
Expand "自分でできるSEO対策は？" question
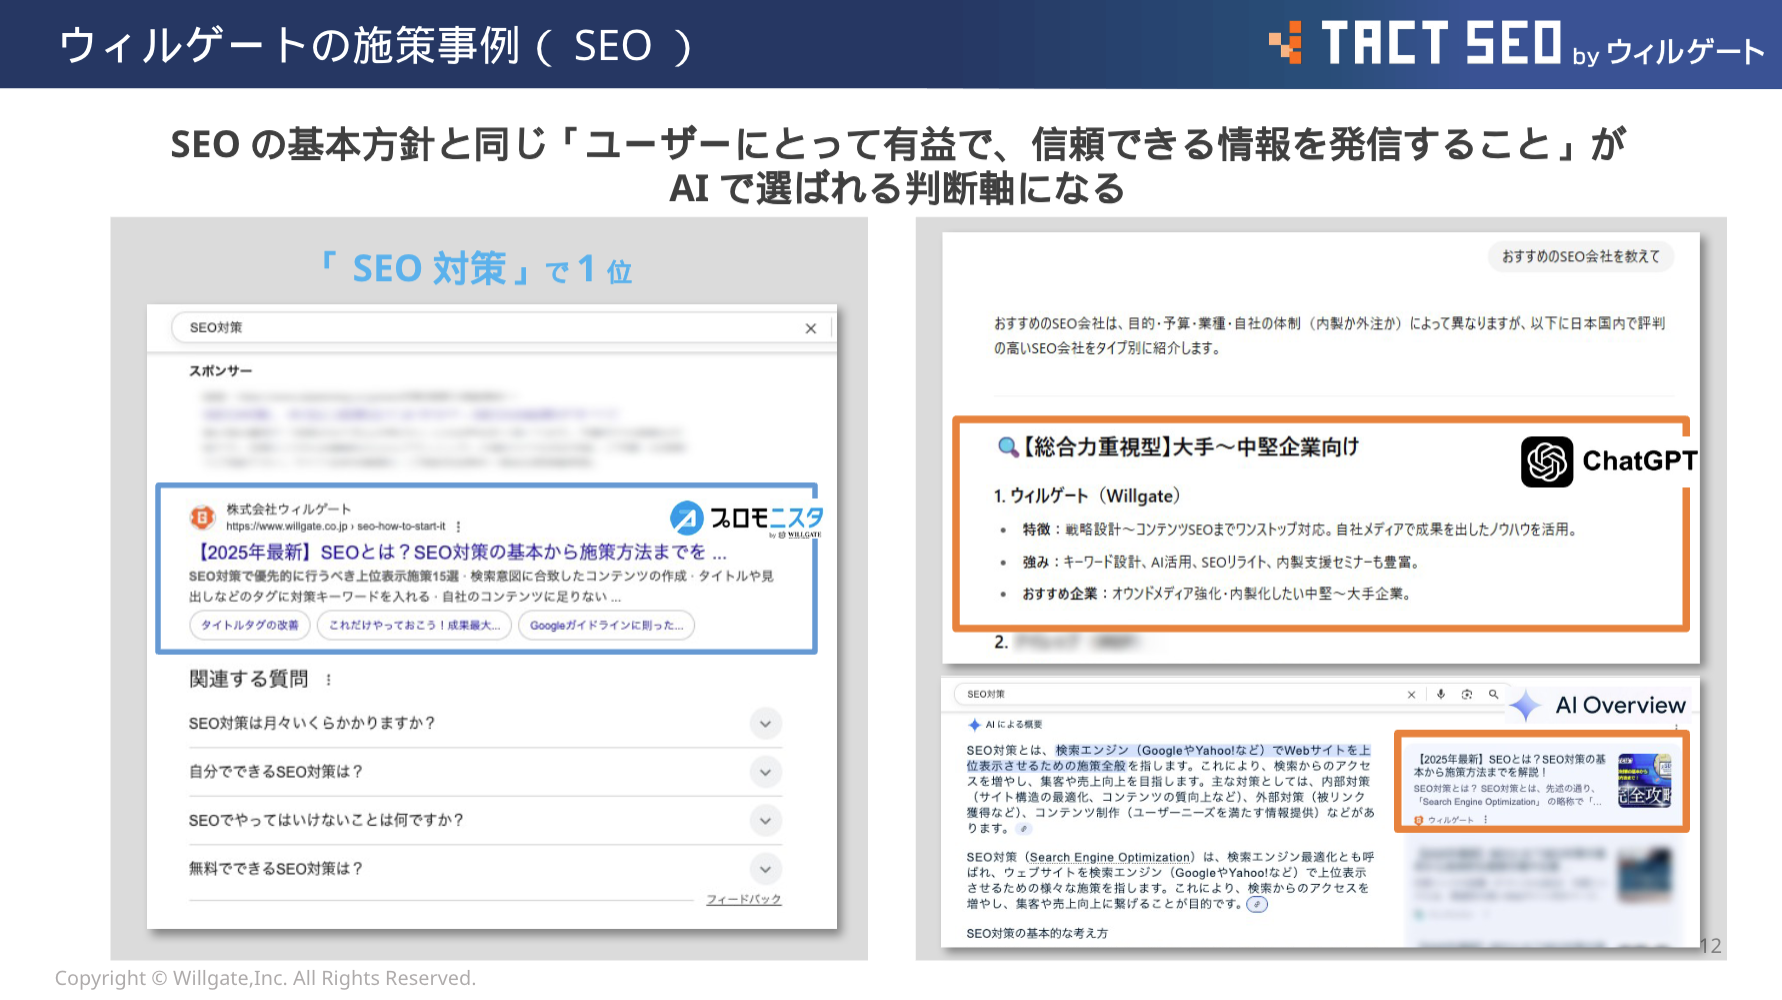(765, 772)
